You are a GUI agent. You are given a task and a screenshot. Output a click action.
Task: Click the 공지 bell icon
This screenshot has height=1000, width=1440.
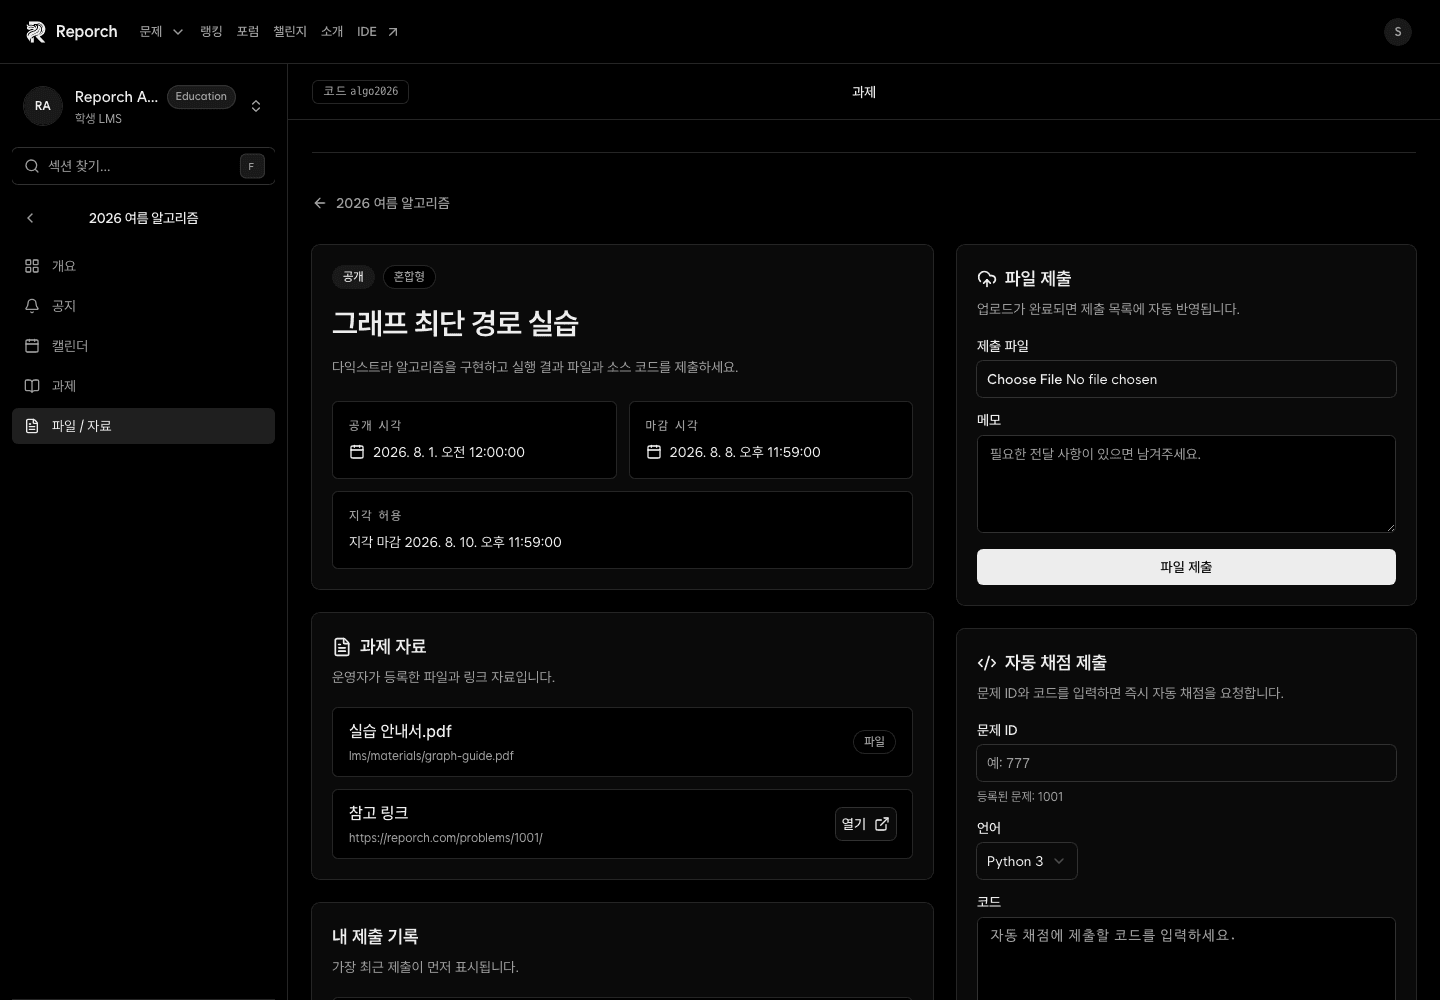pos(32,306)
